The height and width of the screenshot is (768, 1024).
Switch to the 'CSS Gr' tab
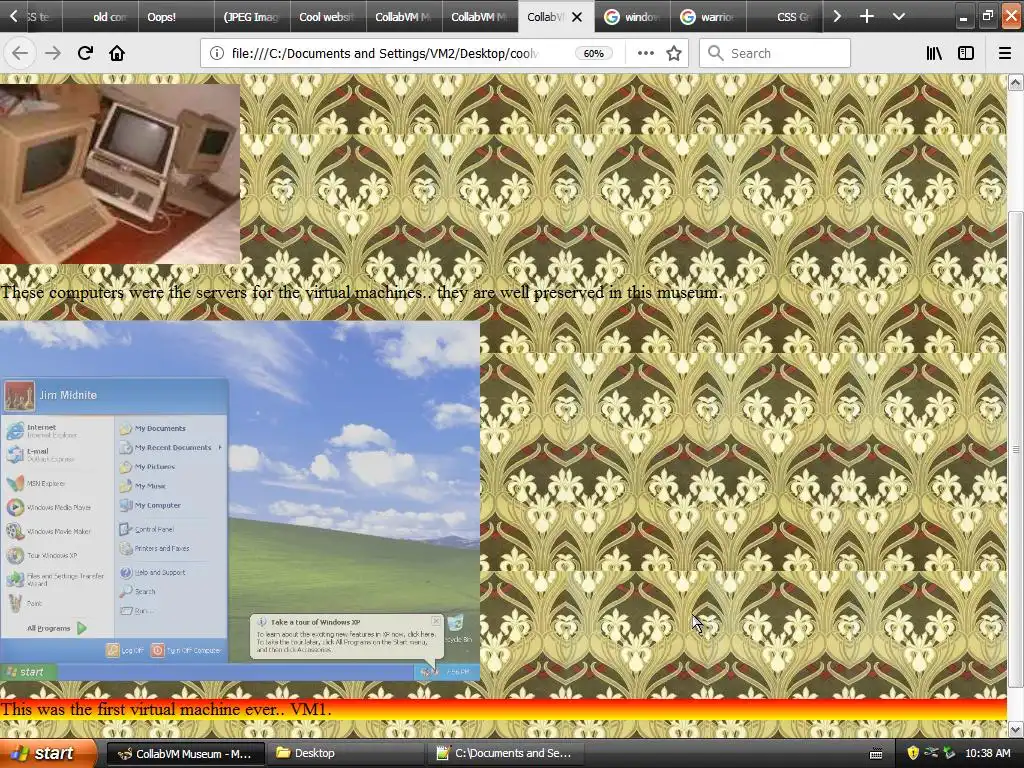[784, 17]
